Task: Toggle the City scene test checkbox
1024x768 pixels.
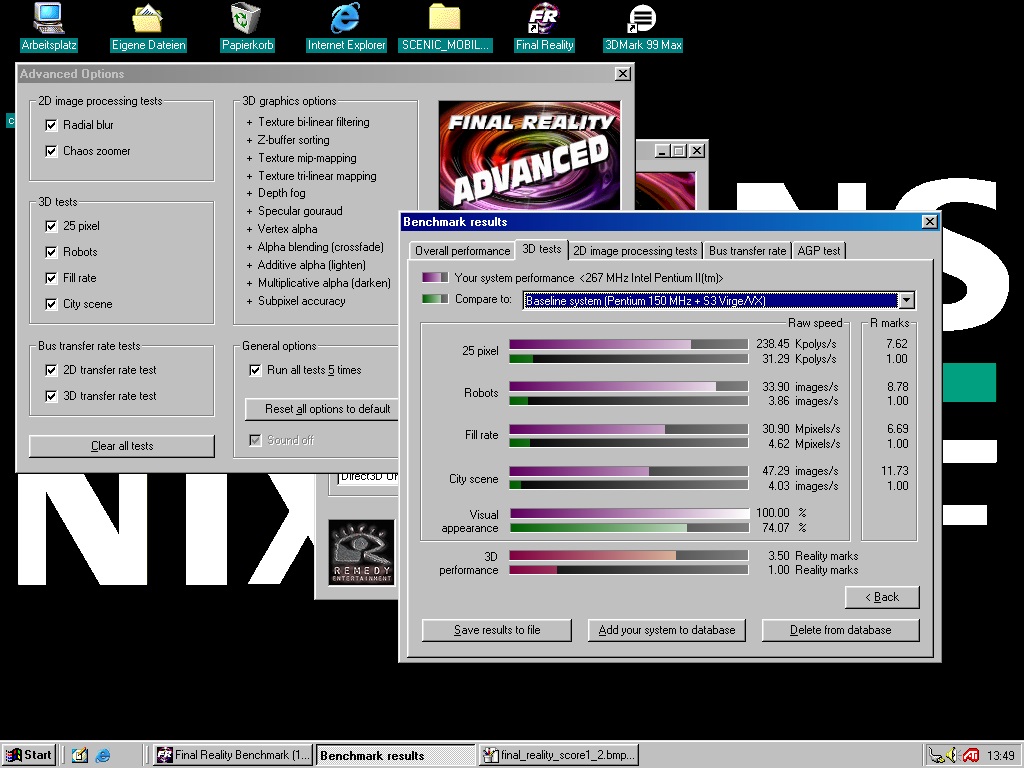Action: (51, 304)
